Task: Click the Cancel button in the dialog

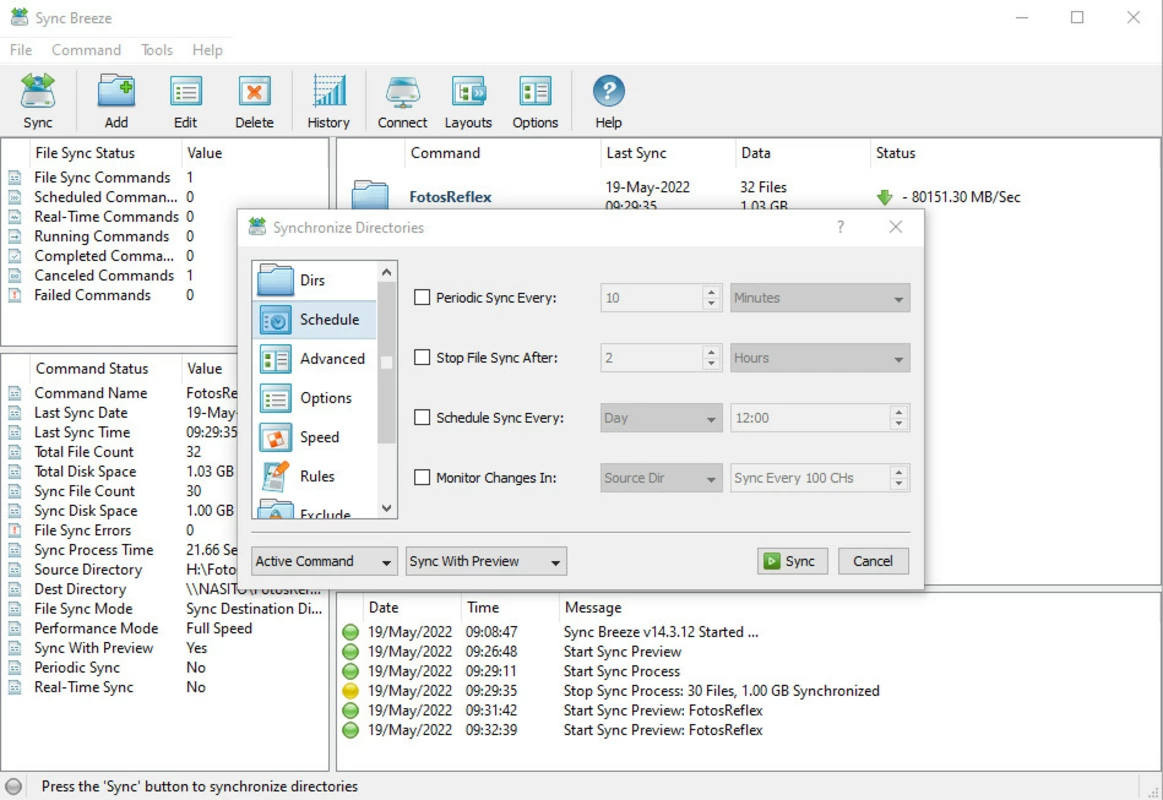Action: pyautogui.click(x=873, y=561)
